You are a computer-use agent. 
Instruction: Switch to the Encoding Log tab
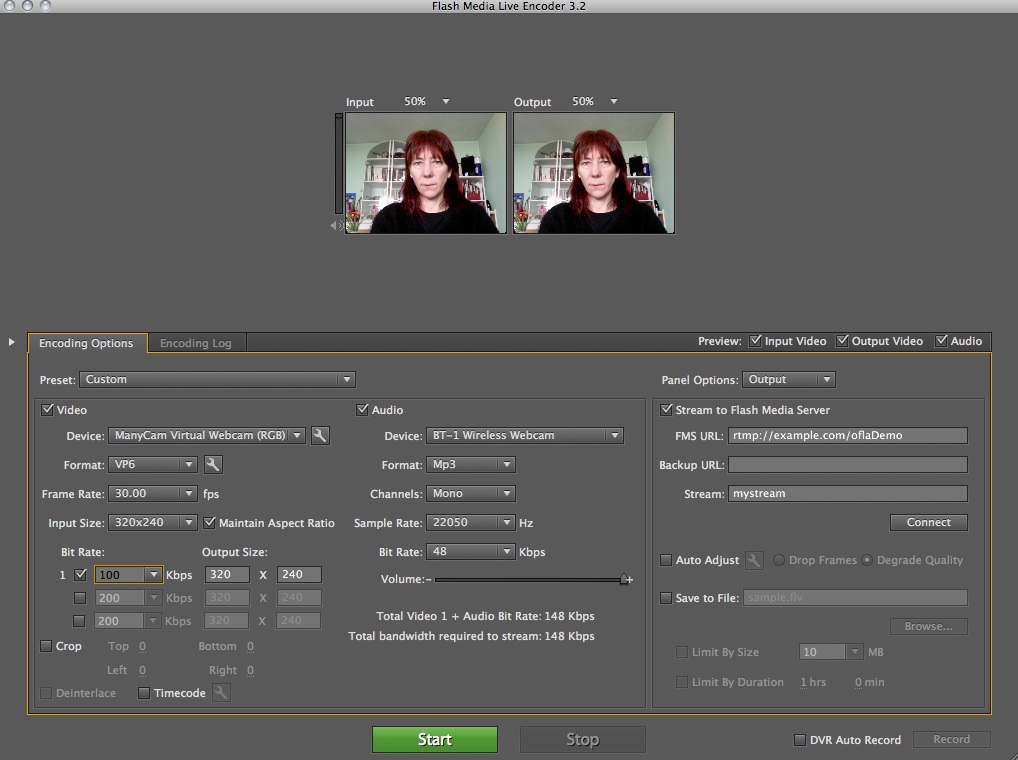pyautogui.click(x=196, y=343)
